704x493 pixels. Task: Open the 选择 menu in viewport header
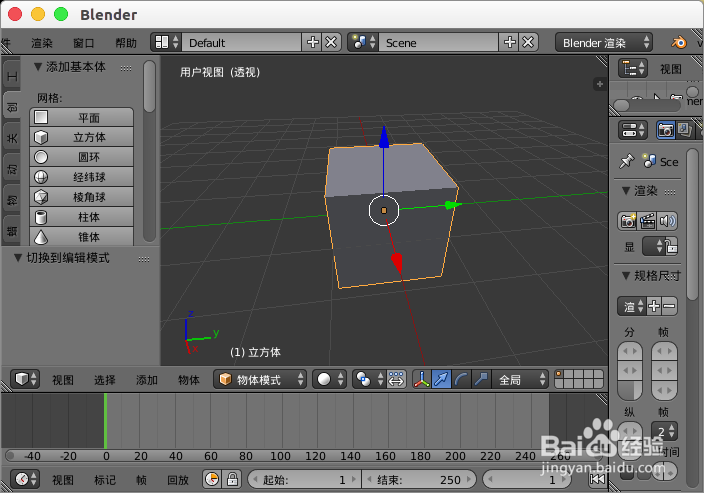[x=105, y=380]
